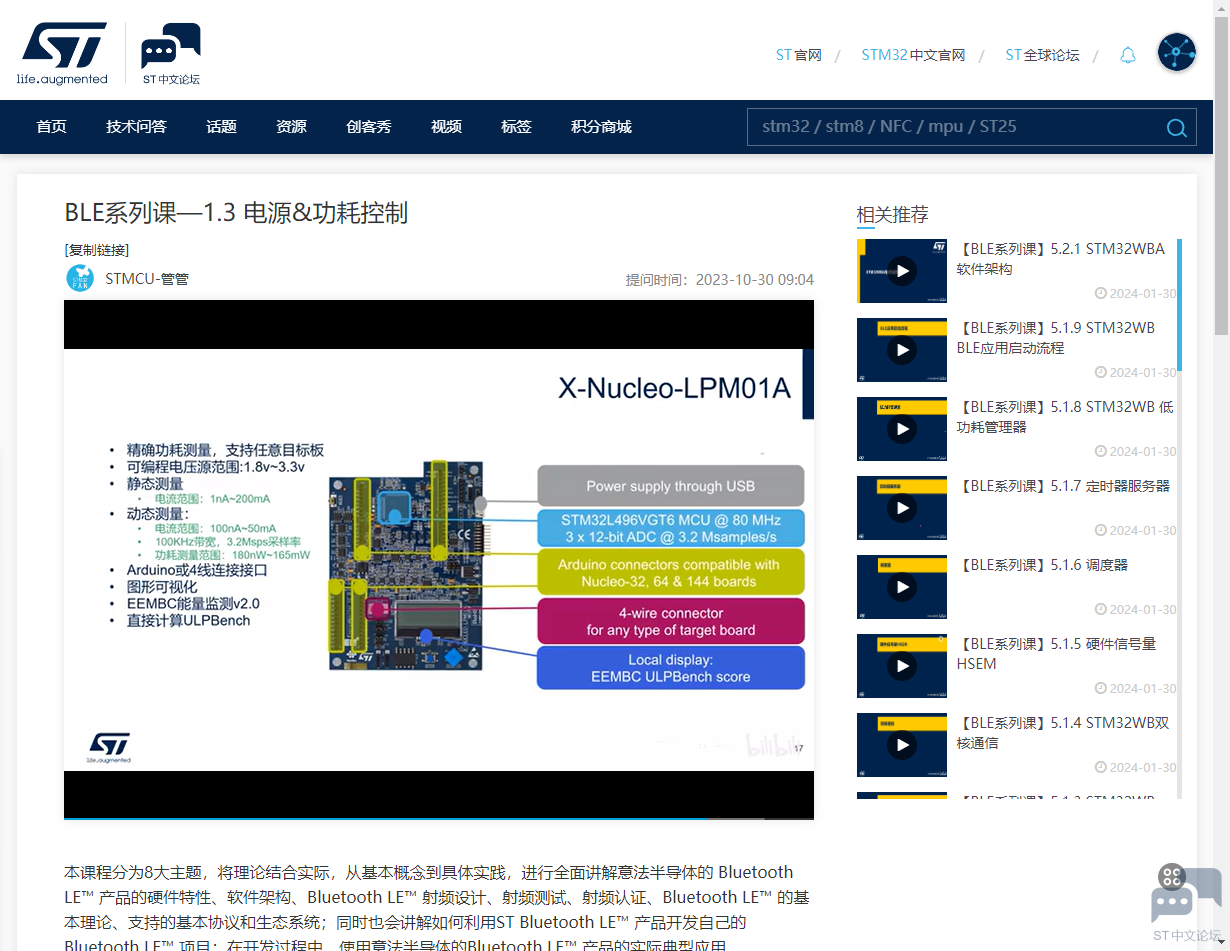Open the 积分商城 navigation item
This screenshot has width=1230, height=951.
[x=601, y=127]
